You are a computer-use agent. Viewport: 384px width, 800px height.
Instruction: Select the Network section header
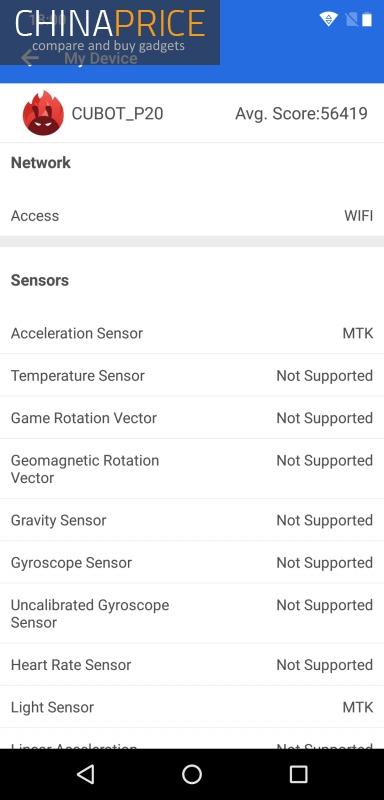[41, 163]
